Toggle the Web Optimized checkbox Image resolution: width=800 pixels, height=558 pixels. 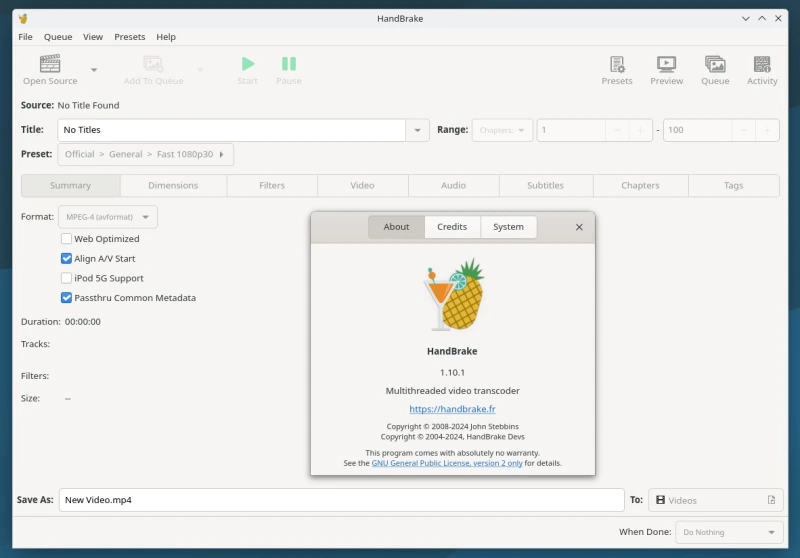tap(66, 239)
